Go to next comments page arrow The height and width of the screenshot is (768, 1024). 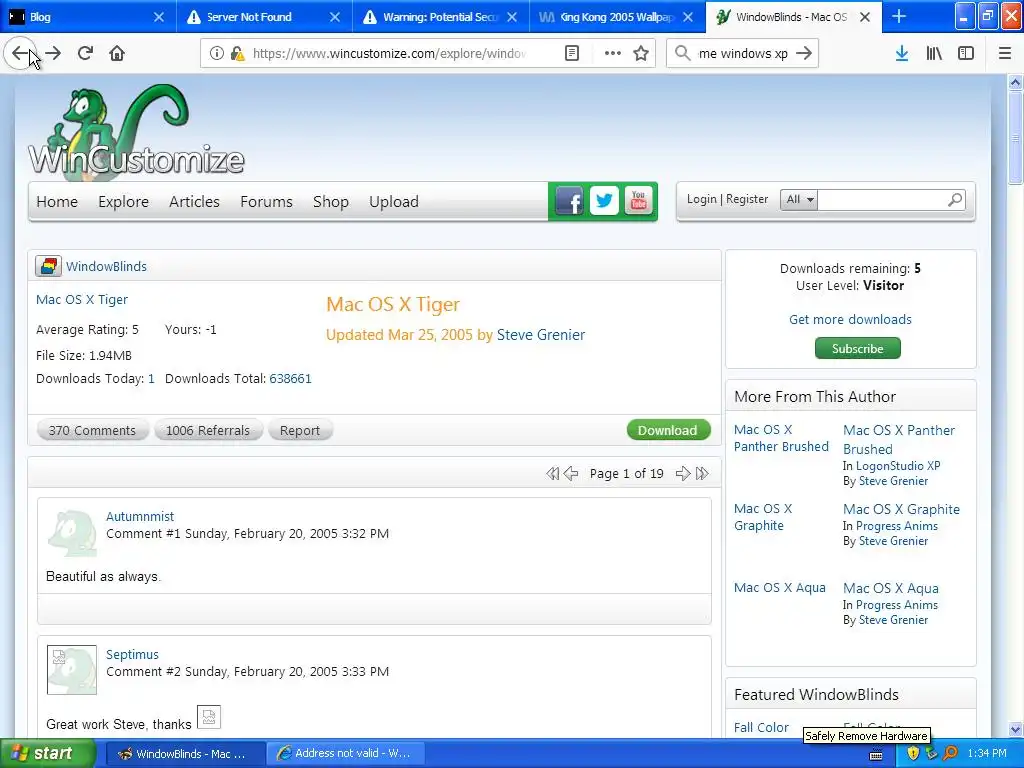(x=683, y=473)
